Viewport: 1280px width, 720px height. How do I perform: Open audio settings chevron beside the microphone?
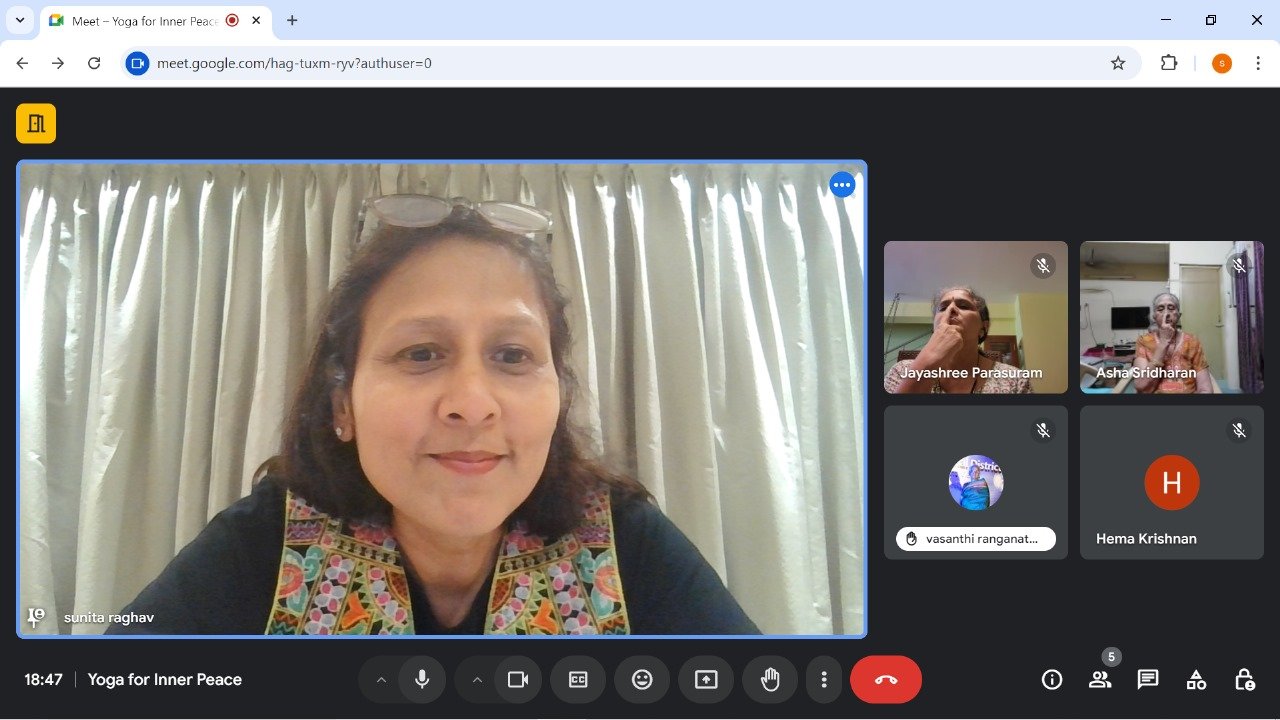click(x=381, y=679)
